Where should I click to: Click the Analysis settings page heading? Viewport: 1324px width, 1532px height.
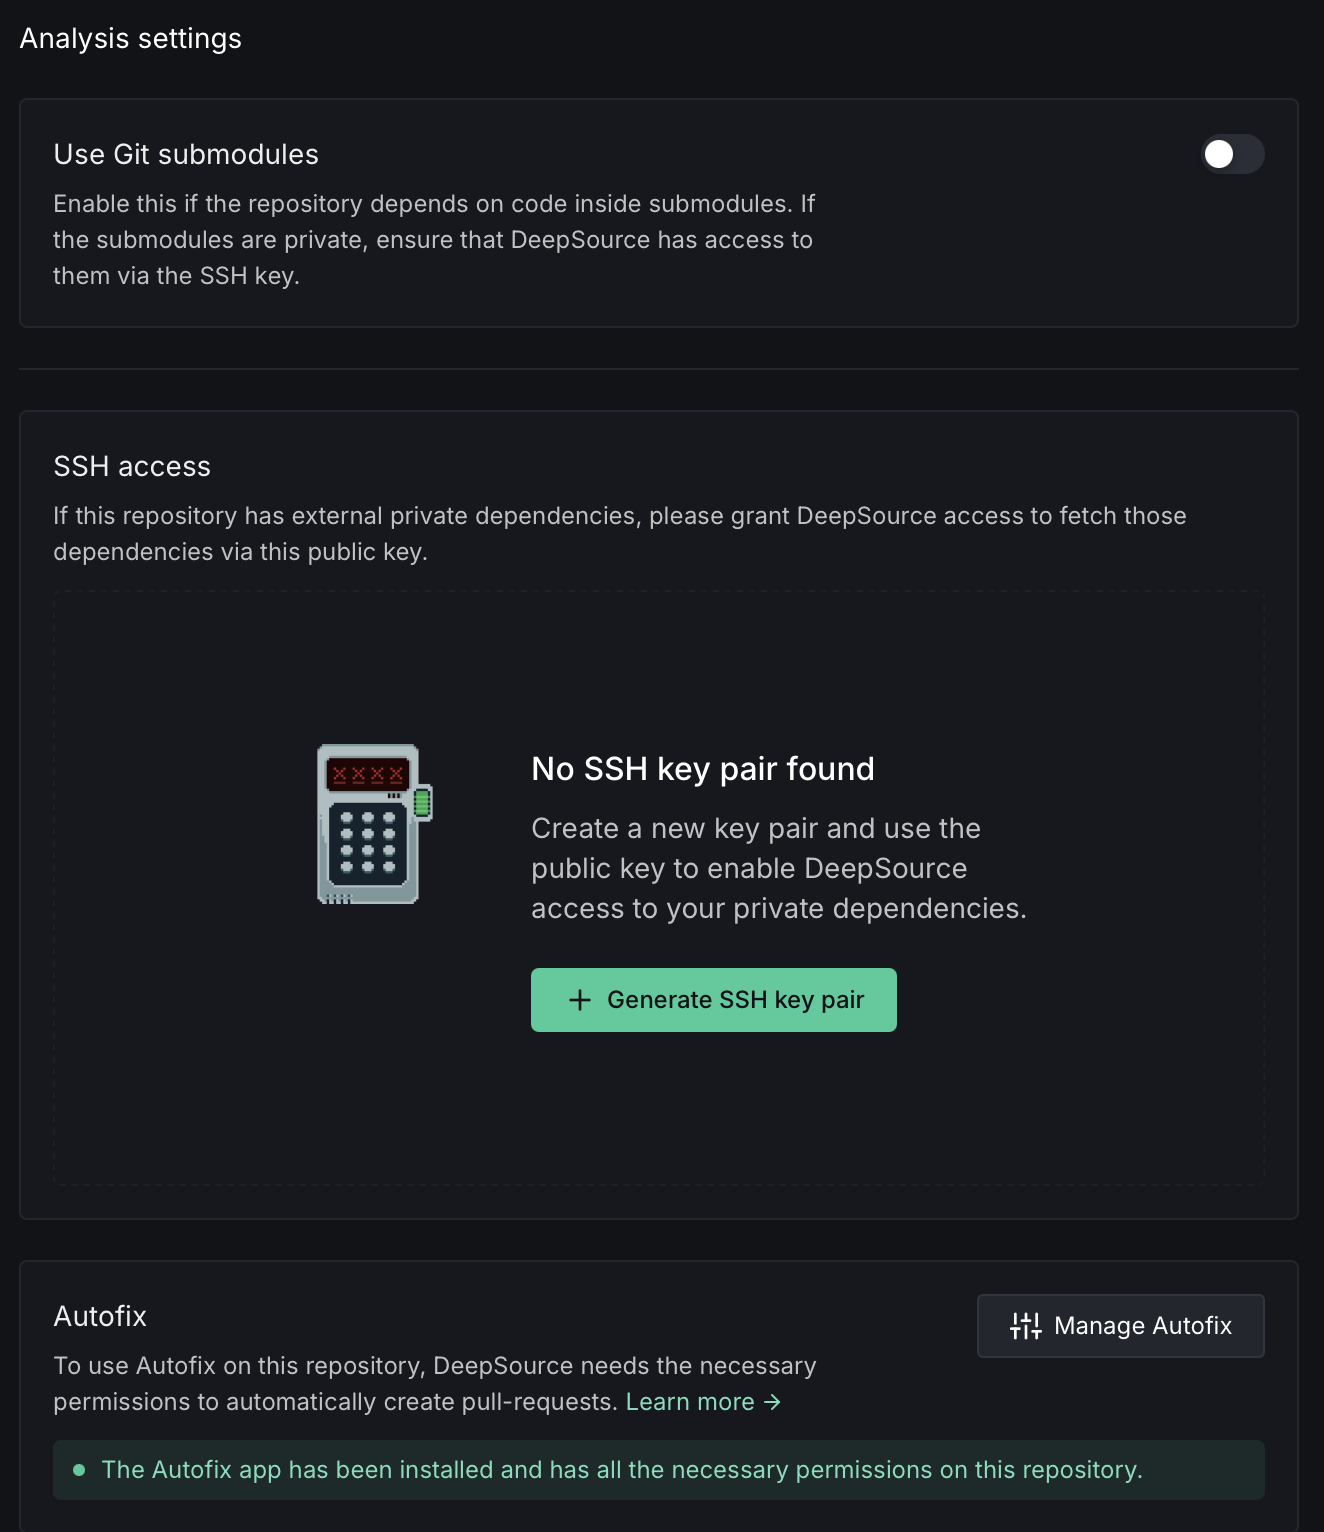[x=131, y=38]
